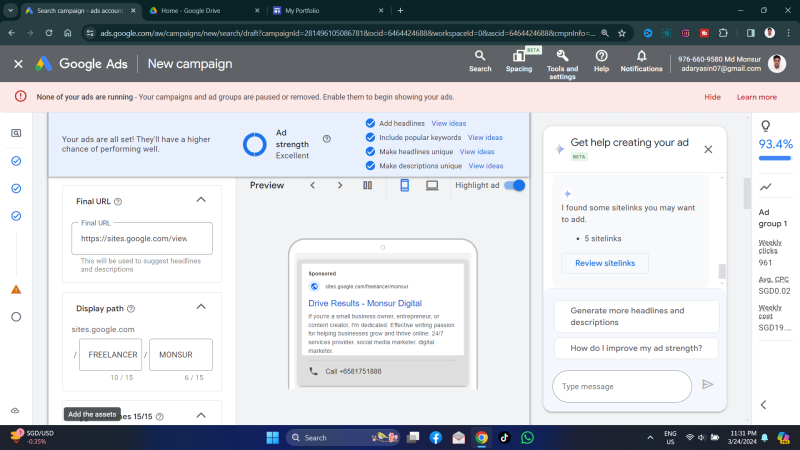The image size is (800, 450).
Task: Click the assistant chat panel scrollbar
Action: point(722,271)
